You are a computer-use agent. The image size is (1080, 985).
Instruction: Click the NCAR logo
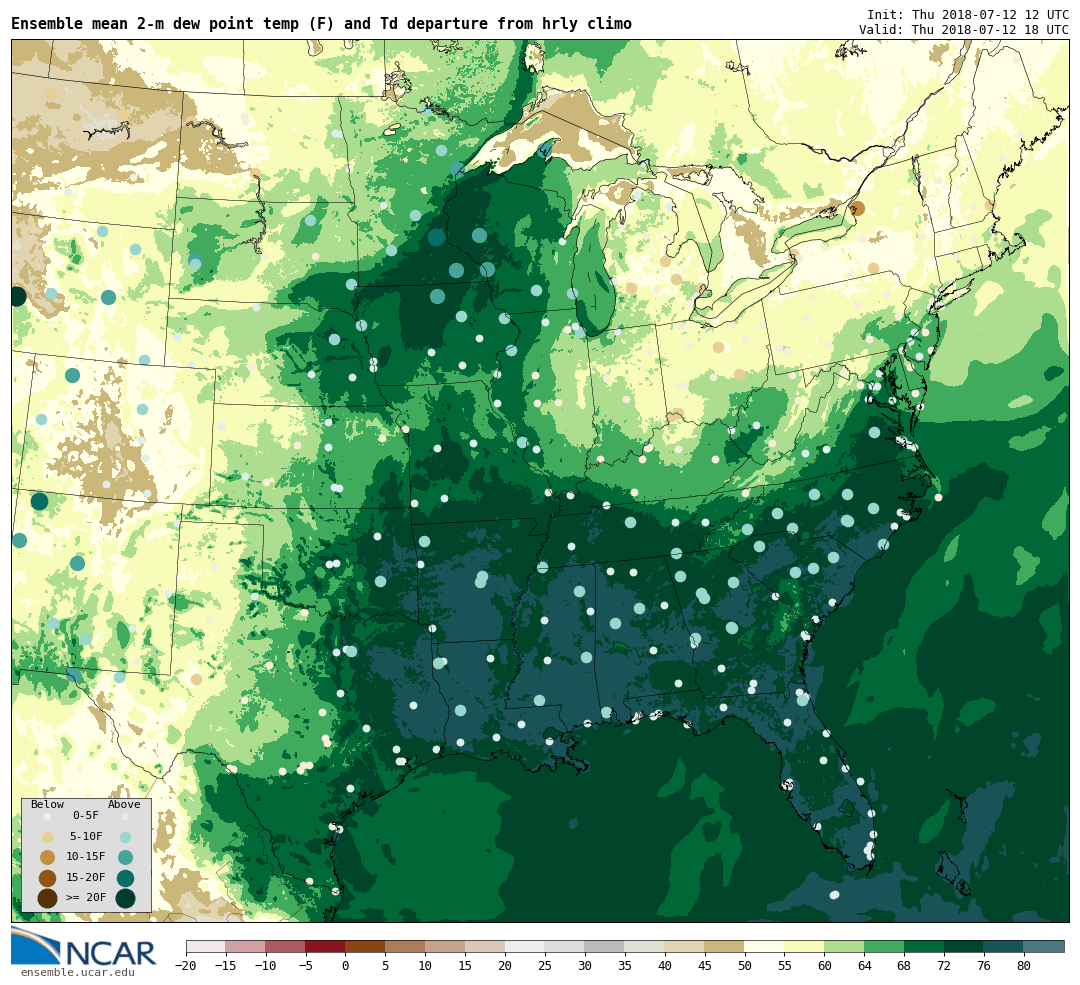(84, 947)
